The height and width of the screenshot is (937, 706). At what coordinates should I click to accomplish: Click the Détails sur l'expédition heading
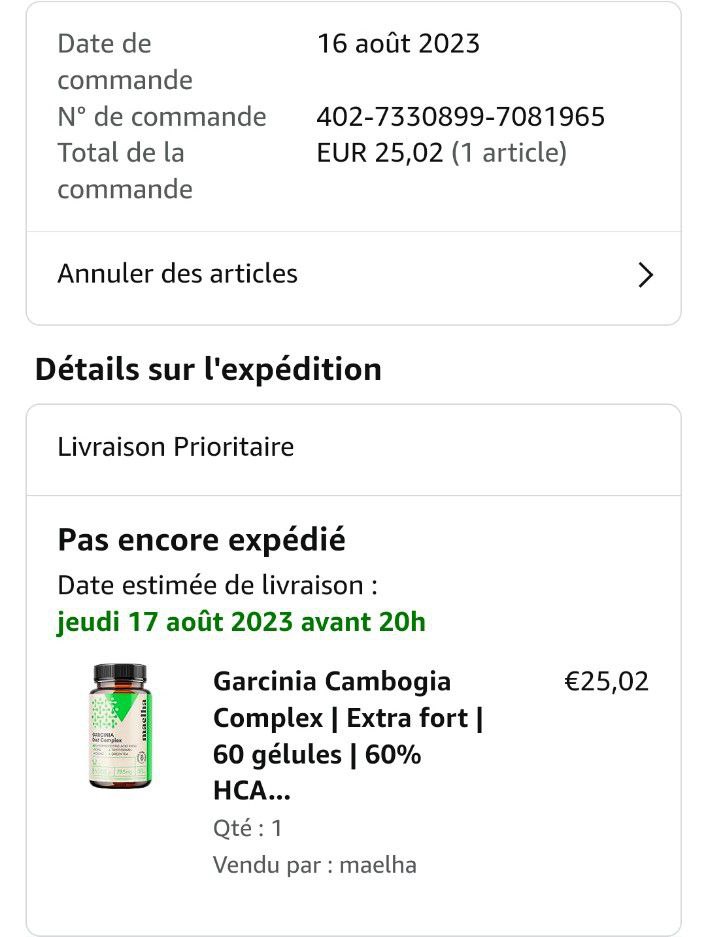(208, 369)
